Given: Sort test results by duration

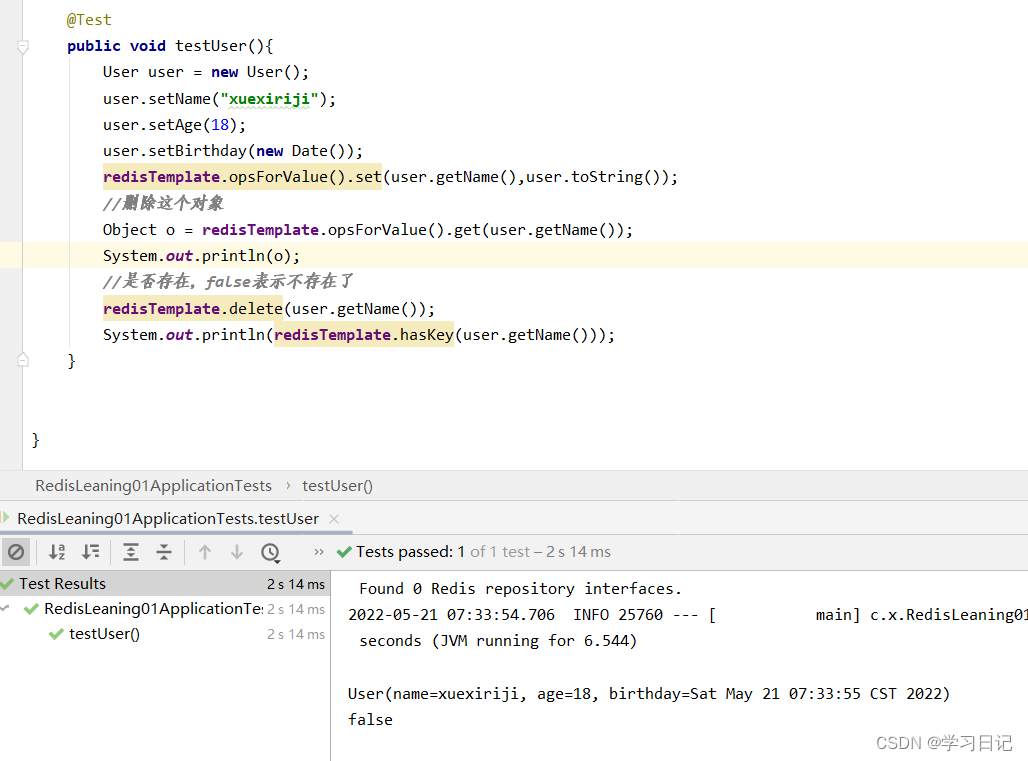Looking at the screenshot, I should pyautogui.click(x=90, y=552).
